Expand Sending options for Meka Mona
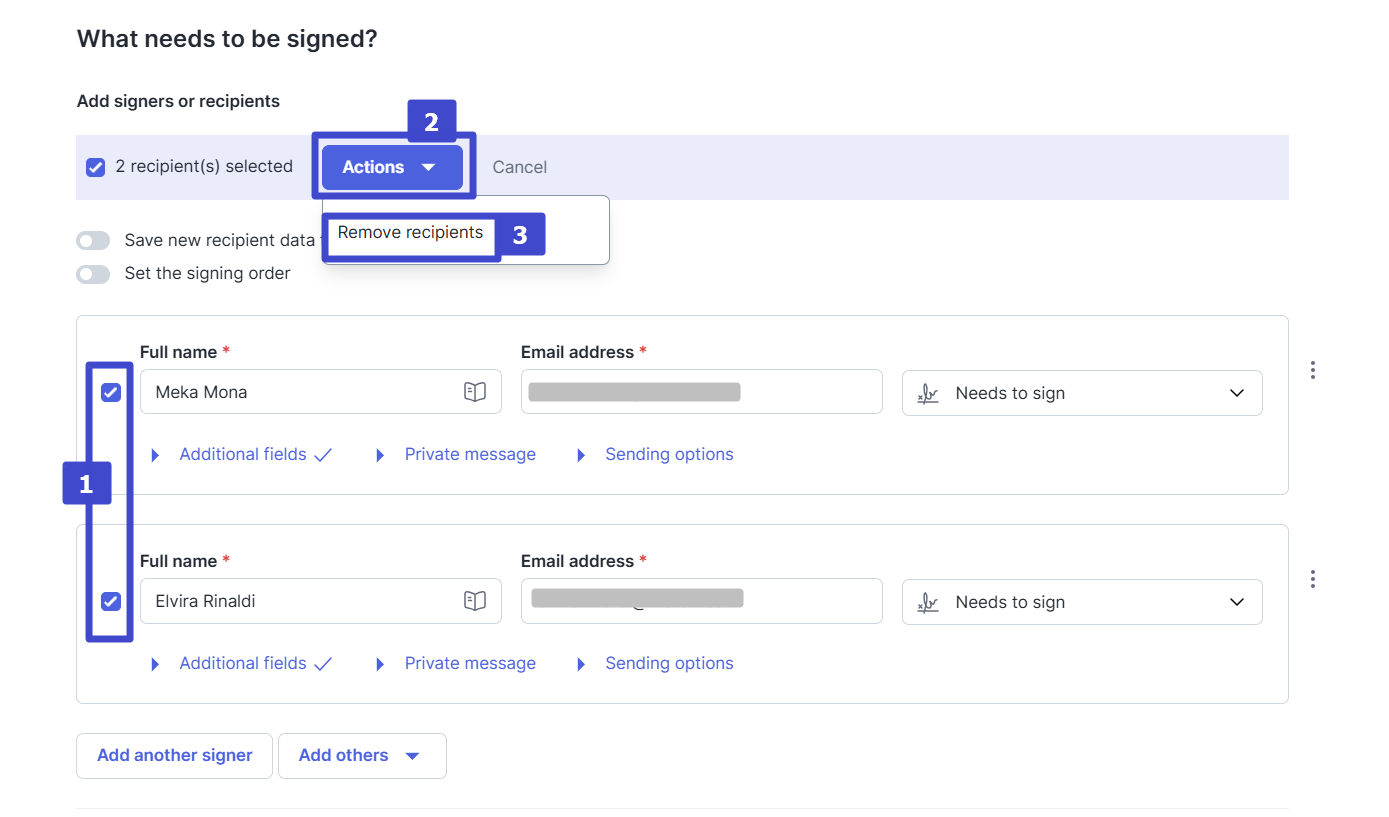This screenshot has height=817, width=1389. pos(668,454)
